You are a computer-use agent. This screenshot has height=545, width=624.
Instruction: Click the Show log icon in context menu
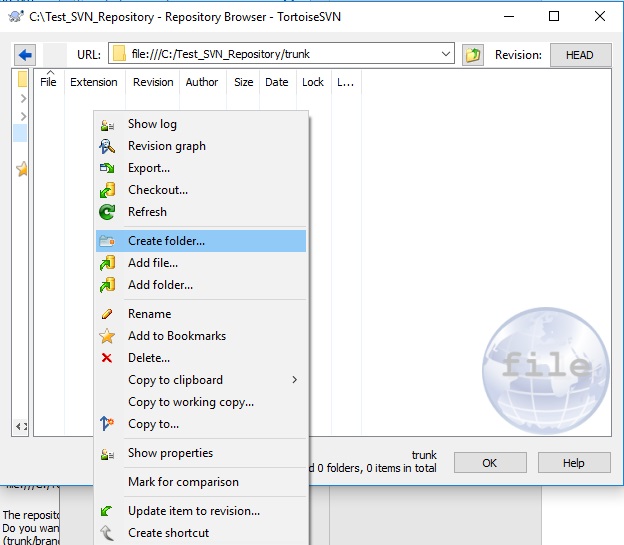(107, 125)
